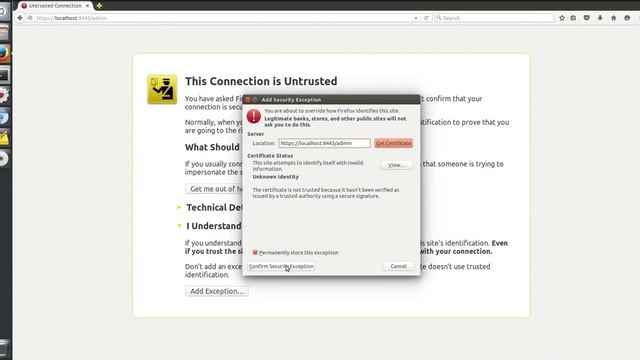
Task: Open the Hello chat bubble icon
Action: pyautogui.click(x=627, y=18)
